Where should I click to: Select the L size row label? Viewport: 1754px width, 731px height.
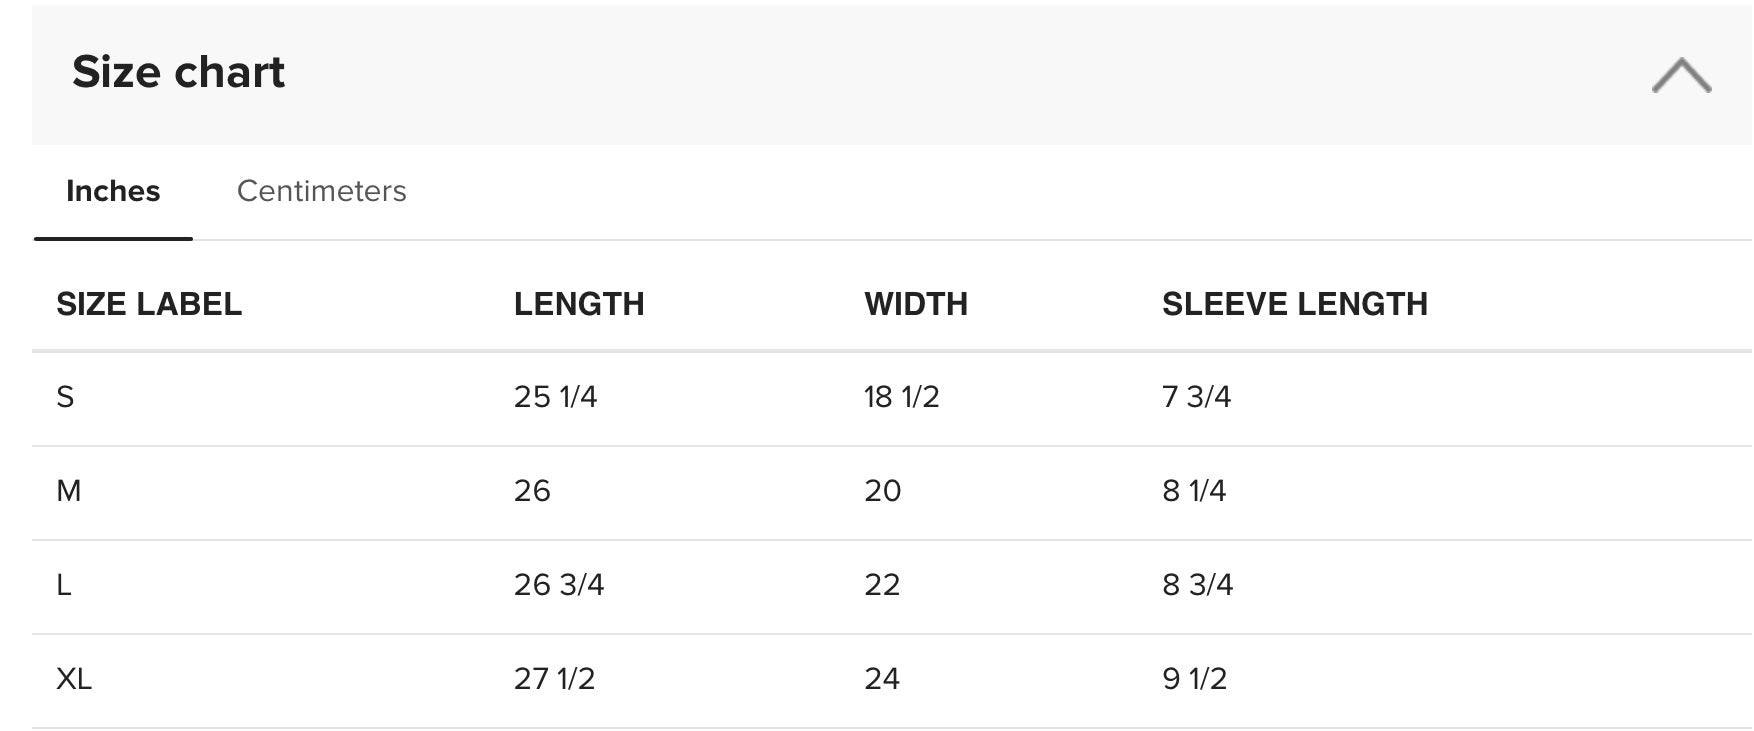(x=64, y=585)
